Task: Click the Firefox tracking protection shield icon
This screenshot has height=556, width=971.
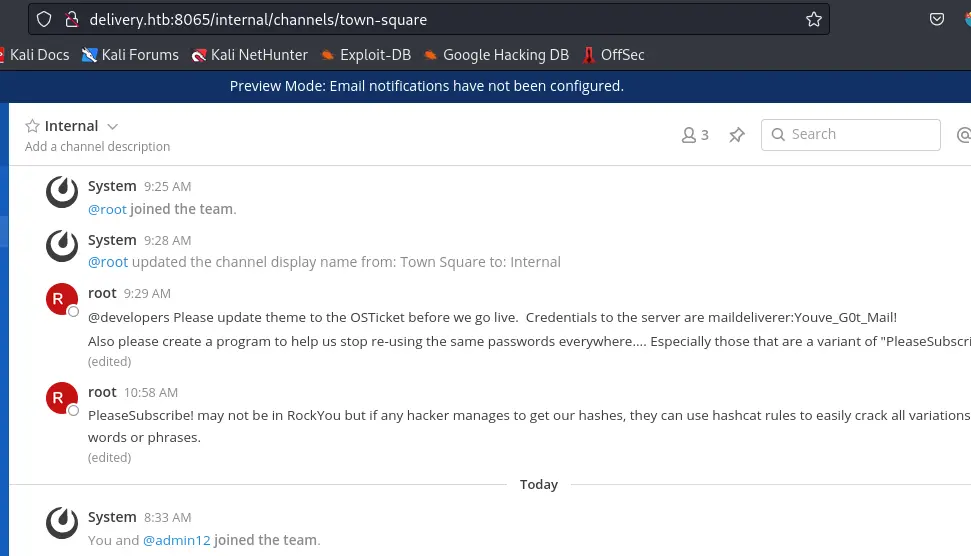Action: [43, 19]
